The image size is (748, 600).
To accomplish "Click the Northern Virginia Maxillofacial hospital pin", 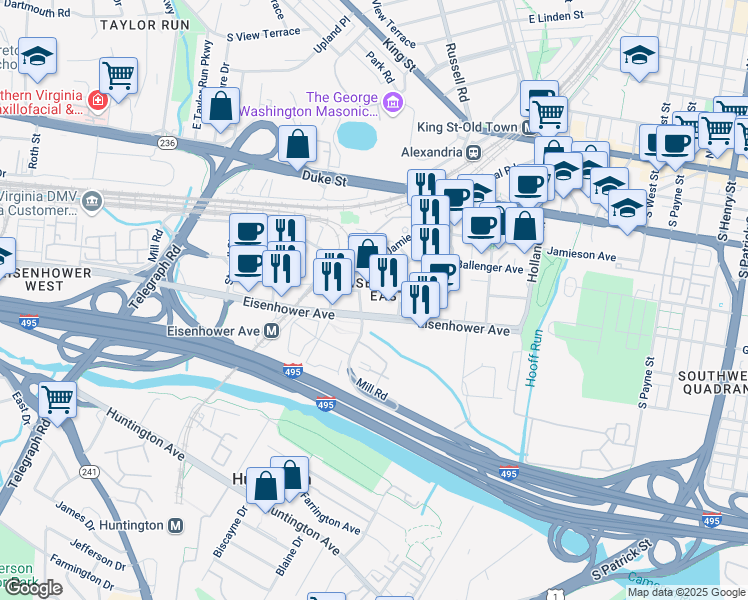I will [98, 101].
